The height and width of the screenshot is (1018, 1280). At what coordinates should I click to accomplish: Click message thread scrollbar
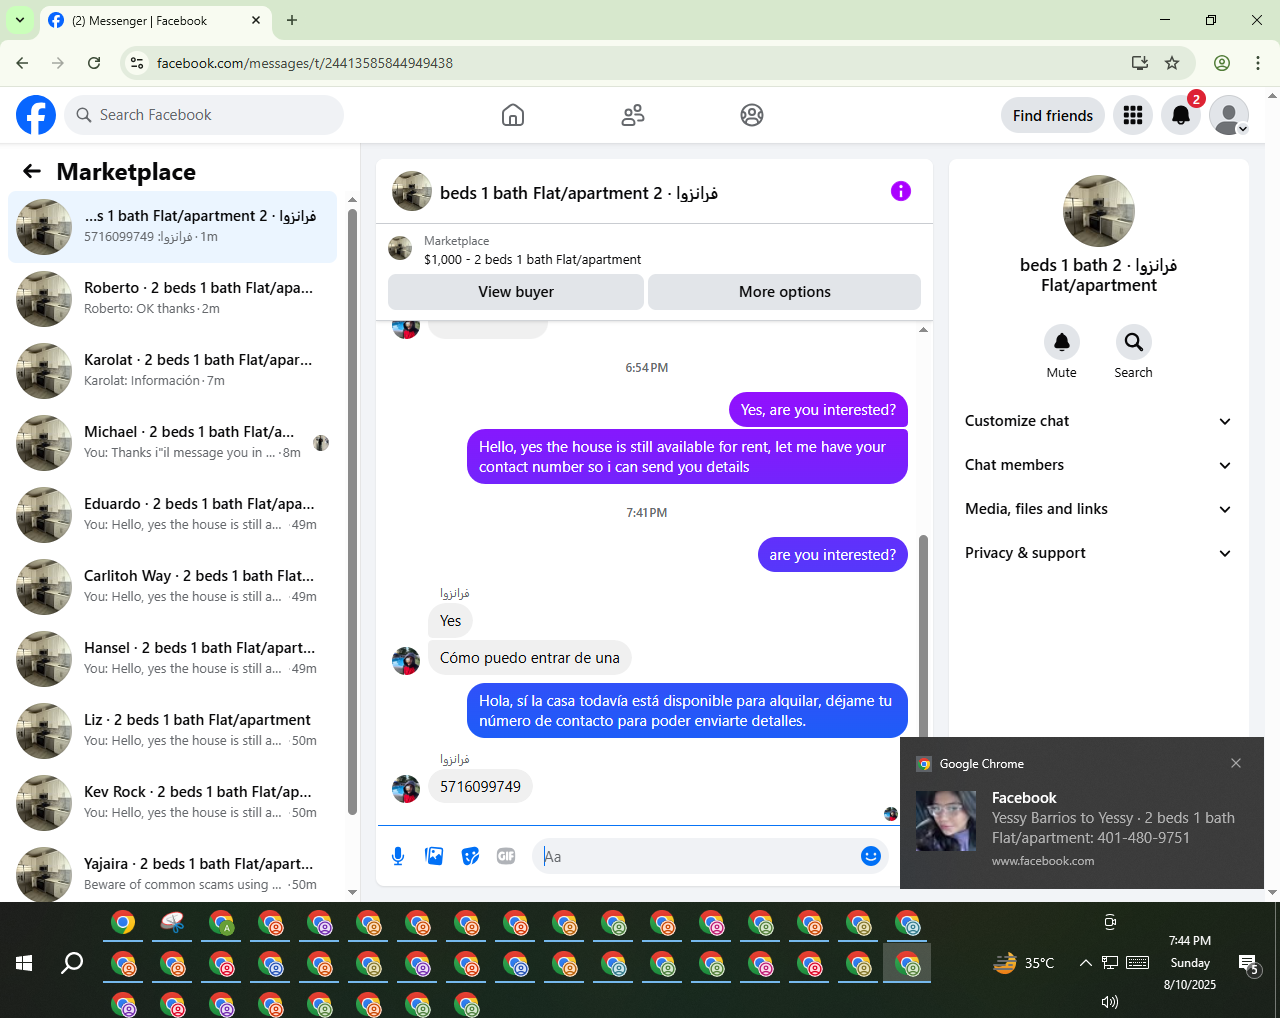pyautogui.click(x=923, y=640)
